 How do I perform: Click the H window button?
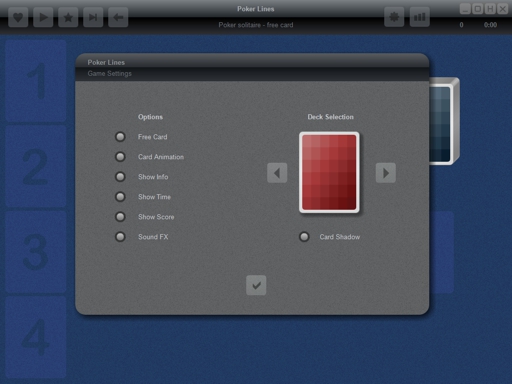coord(490,9)
